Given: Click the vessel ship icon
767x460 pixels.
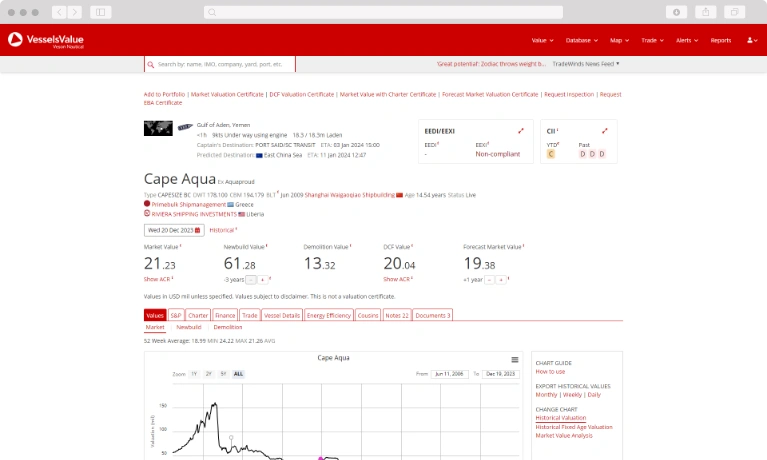Looking at the screenshot, I should [x=185, y=127].
